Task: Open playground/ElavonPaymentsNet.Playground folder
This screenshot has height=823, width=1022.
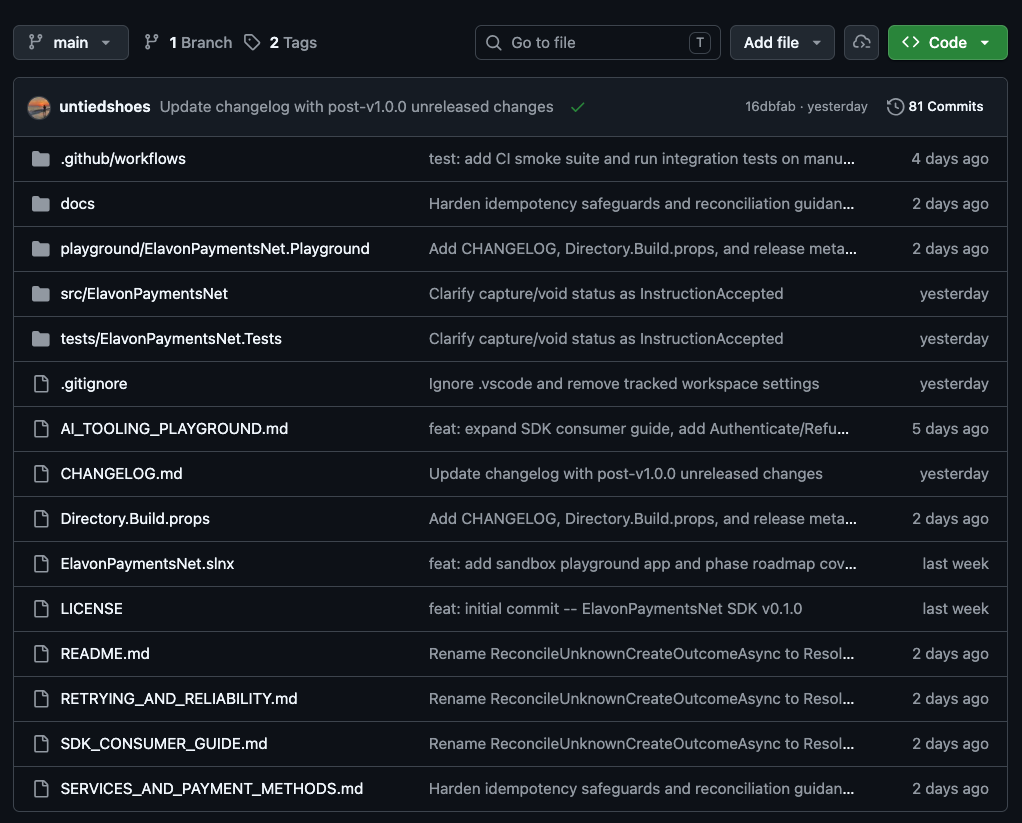Action: click(214, 248)
